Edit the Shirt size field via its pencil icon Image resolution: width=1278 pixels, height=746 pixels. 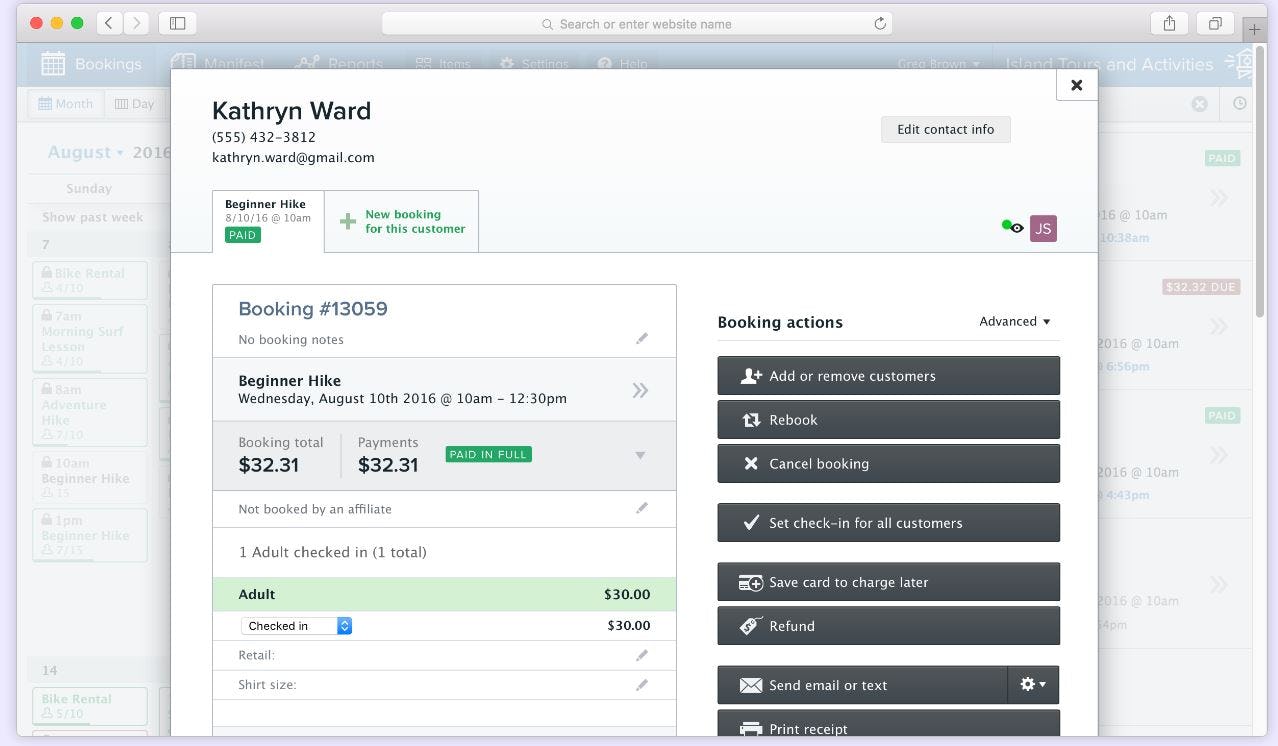tap(642, 684)
